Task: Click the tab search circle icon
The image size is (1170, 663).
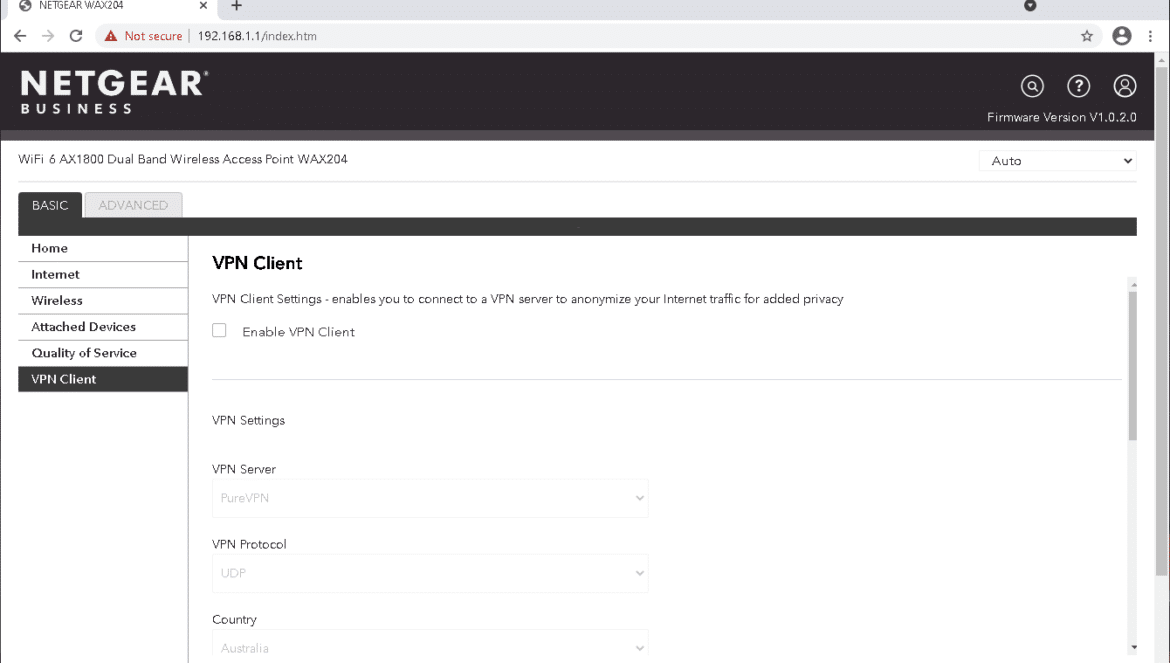Action: click(1030, 6)
